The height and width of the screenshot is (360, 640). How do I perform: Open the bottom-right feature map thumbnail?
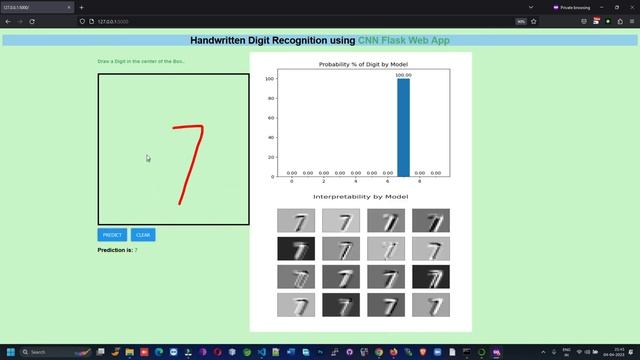coord(431,304)
